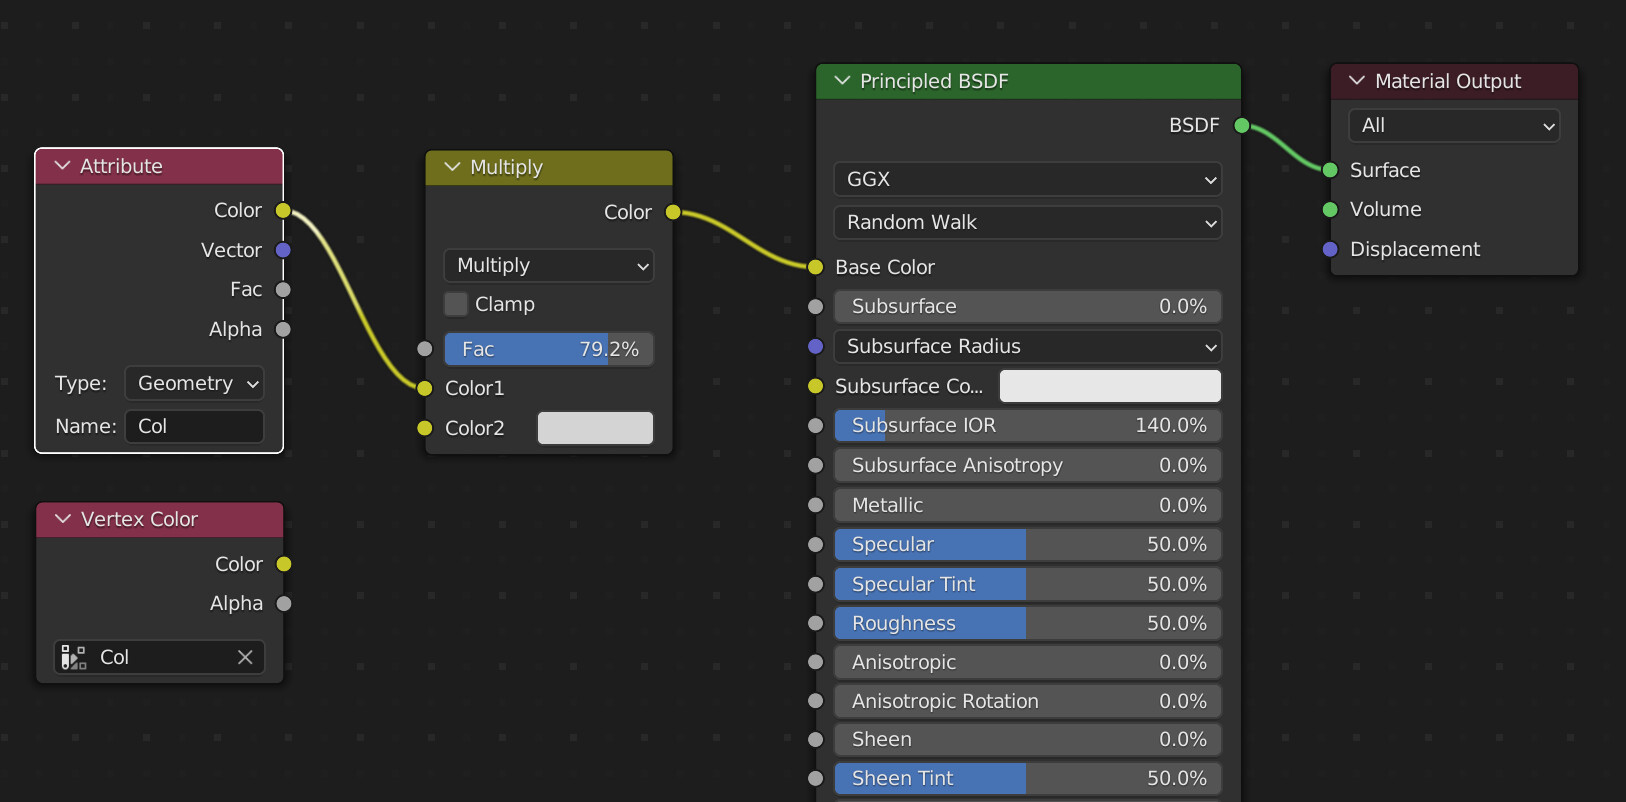
Task: Collapse the Multiply node with its chevron
Action: [x=452, y=167]
